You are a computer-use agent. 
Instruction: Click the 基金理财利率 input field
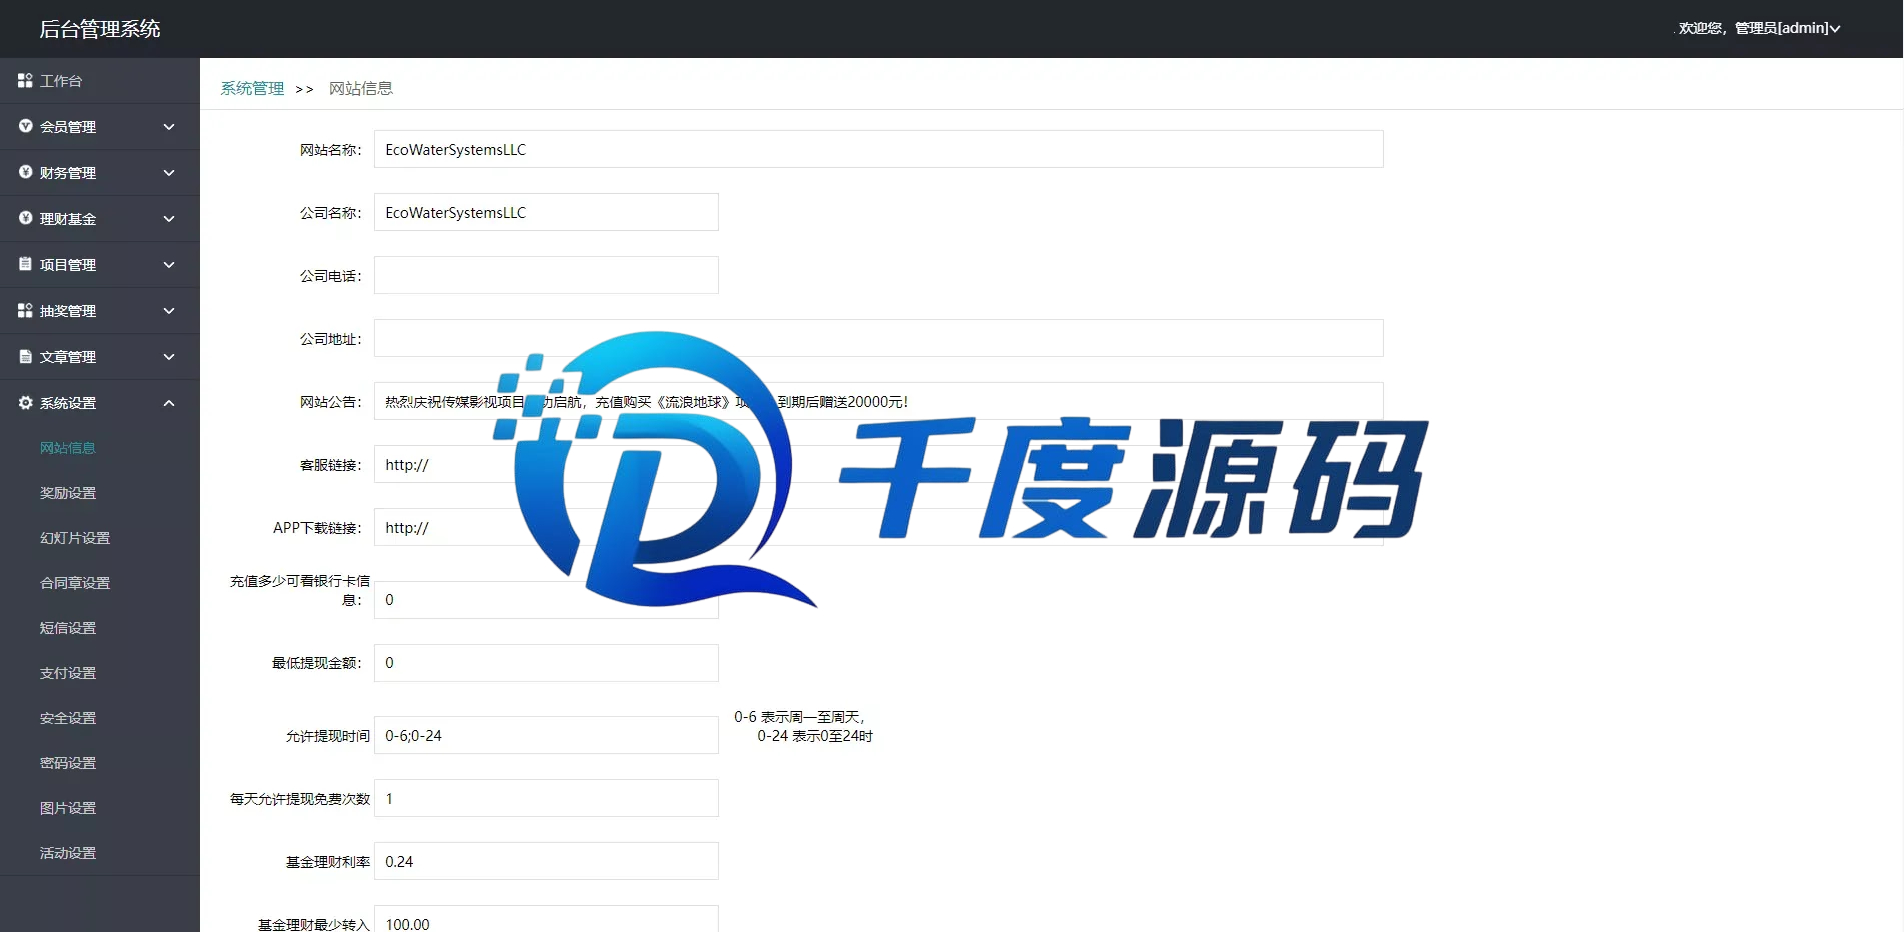pyautogui.click(x=546, y=861)
